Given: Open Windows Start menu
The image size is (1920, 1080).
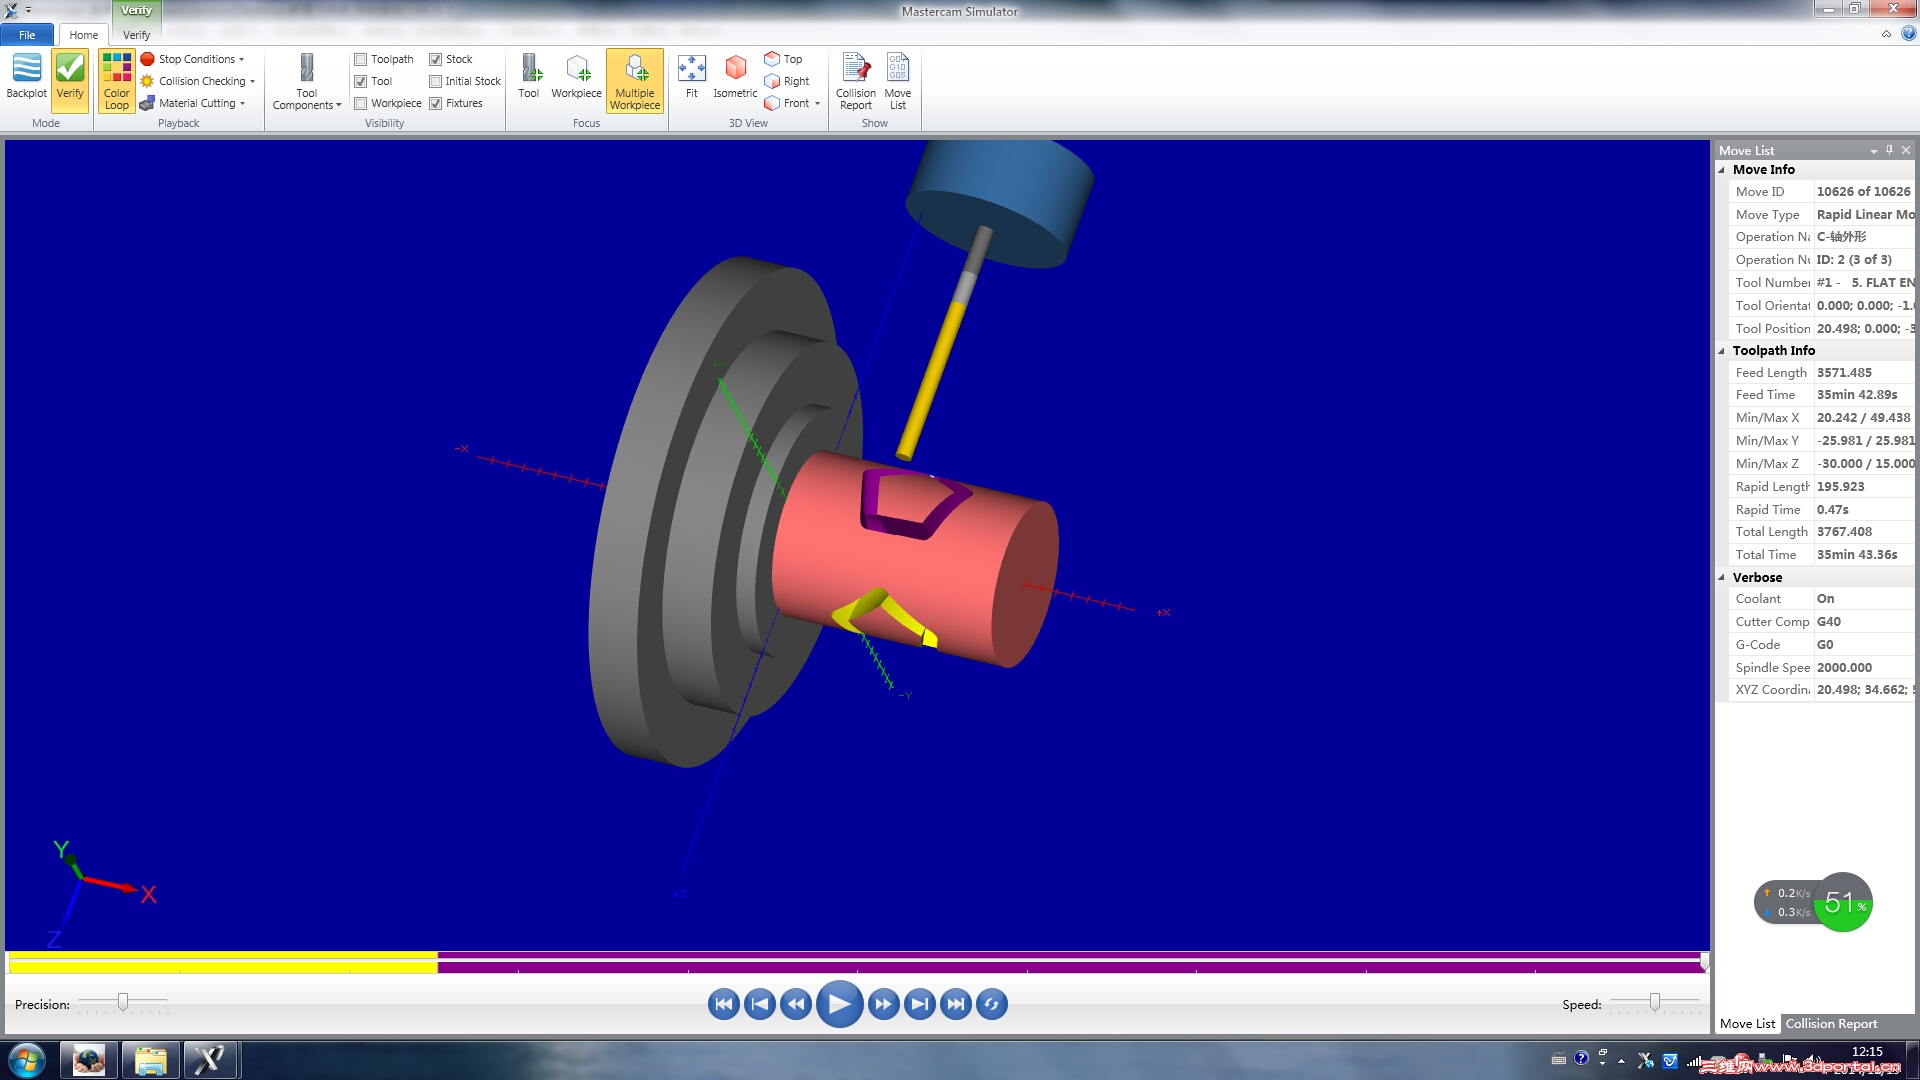Looking at the screenshot, I should 27,1060.
